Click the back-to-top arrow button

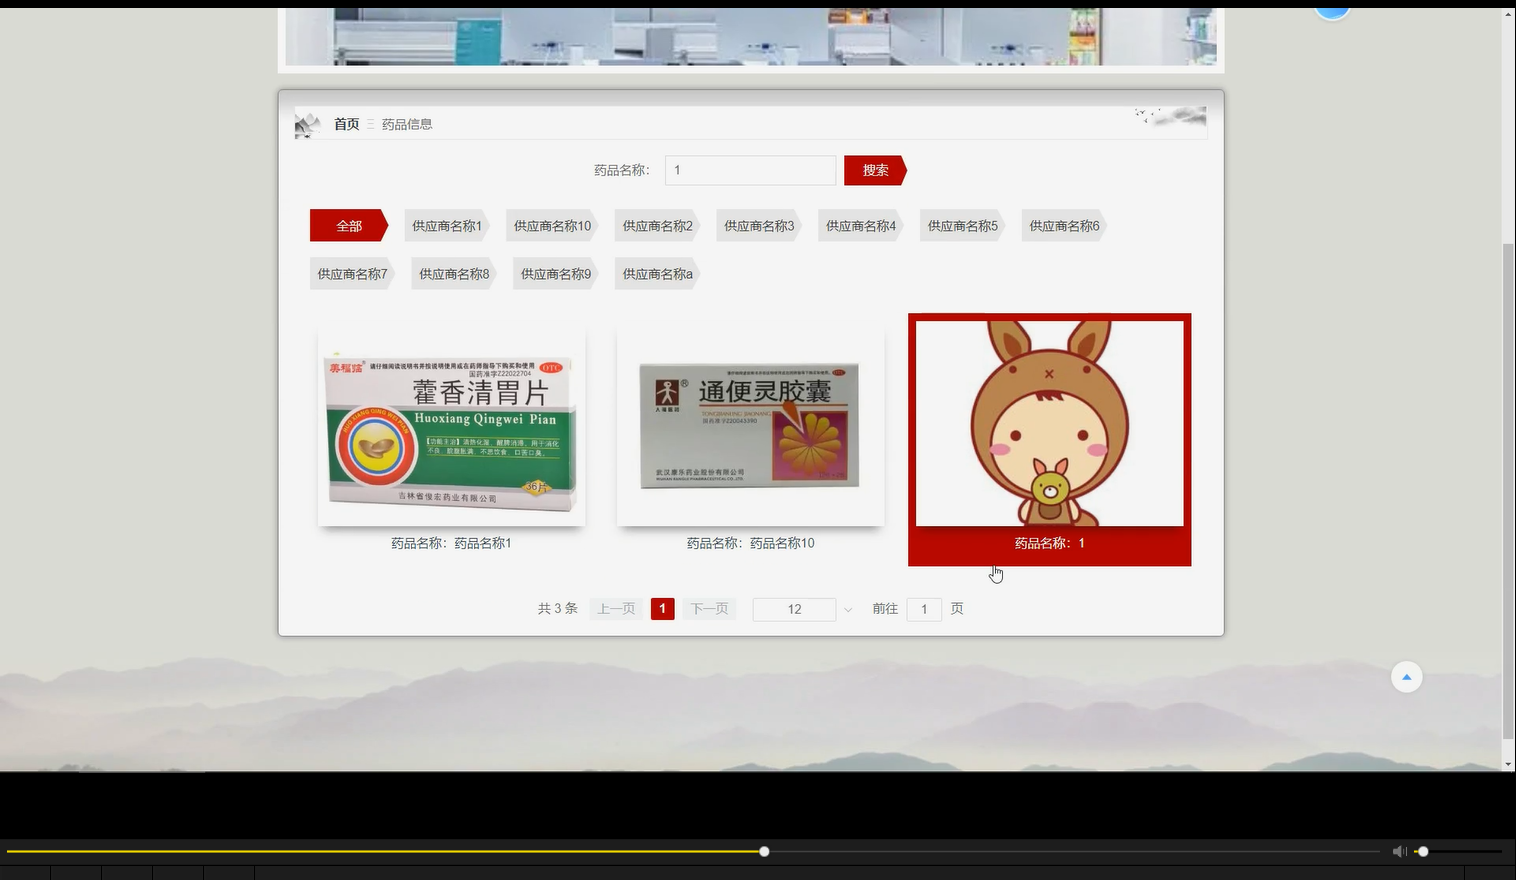[x=1406, y=677]
